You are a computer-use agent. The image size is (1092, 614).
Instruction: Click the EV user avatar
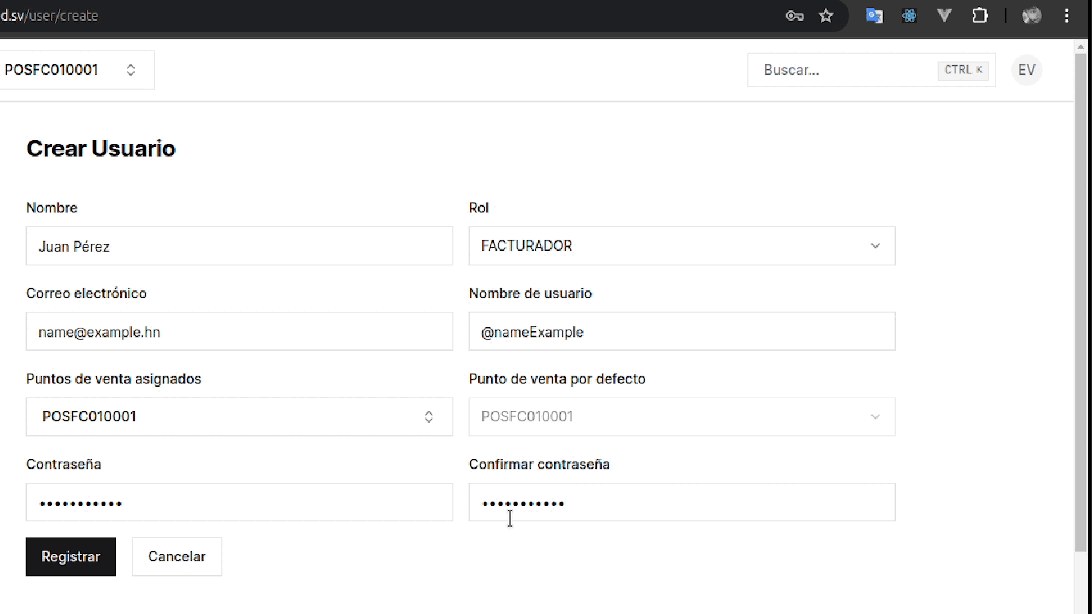(x=1026, y=70)
